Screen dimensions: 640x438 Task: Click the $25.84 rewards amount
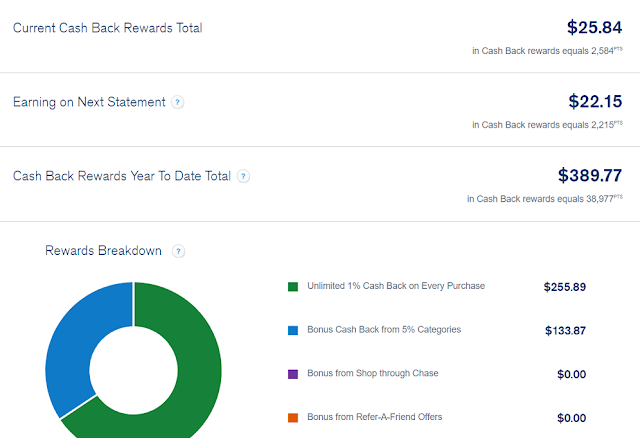(594, 27)
